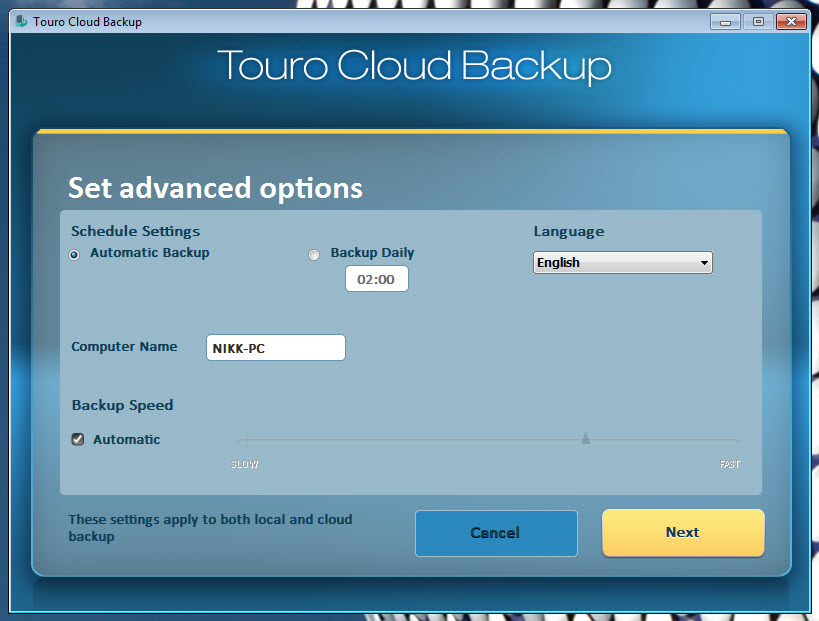
Task: Select the Backup Daily radio button
Action: 314,255
